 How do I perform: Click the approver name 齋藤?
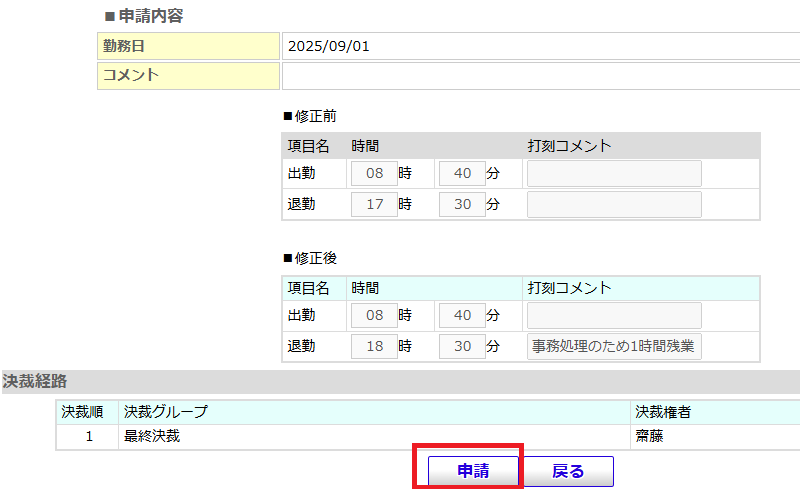click(x=650, y=436)
